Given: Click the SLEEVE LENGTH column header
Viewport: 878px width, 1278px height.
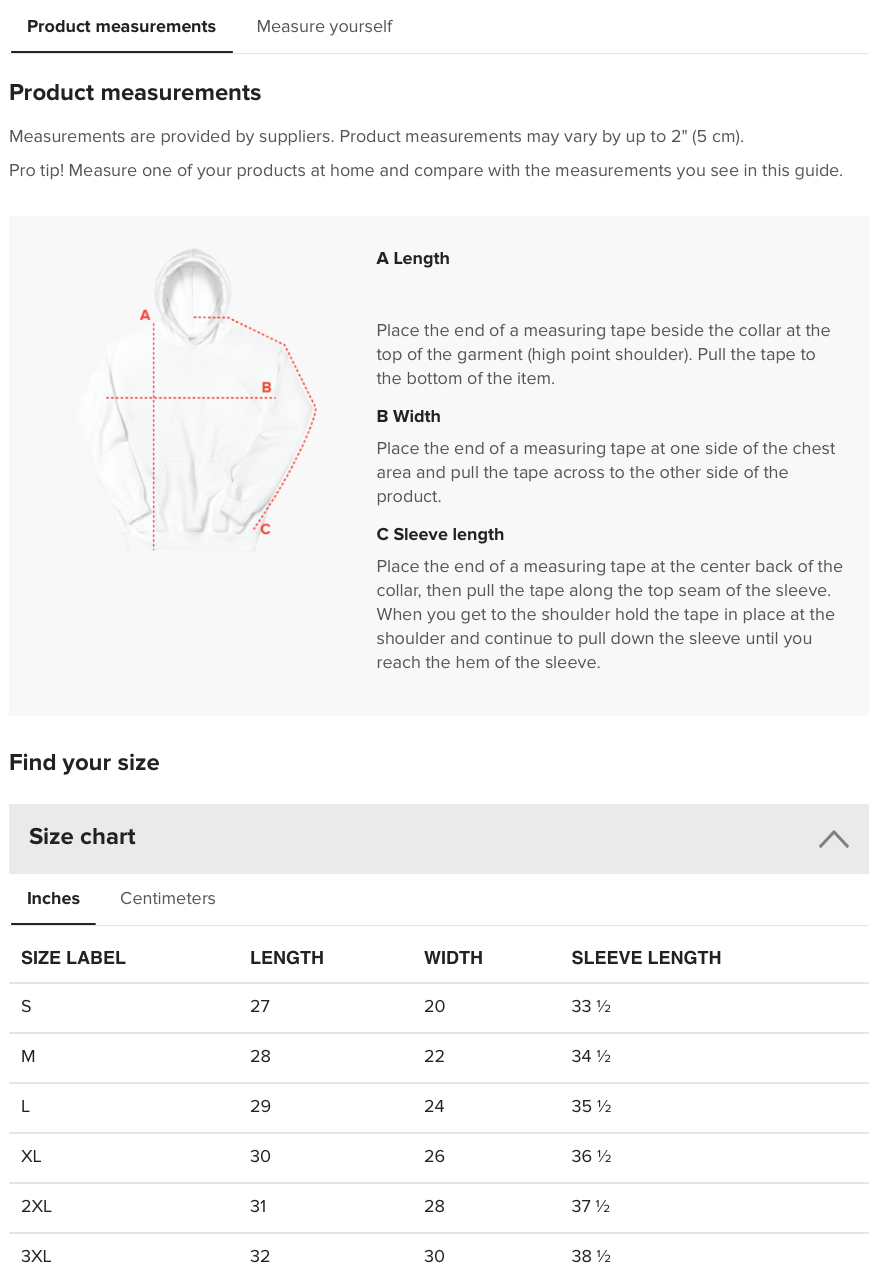Looking at the screenshot, I should (x=646, y=958).
